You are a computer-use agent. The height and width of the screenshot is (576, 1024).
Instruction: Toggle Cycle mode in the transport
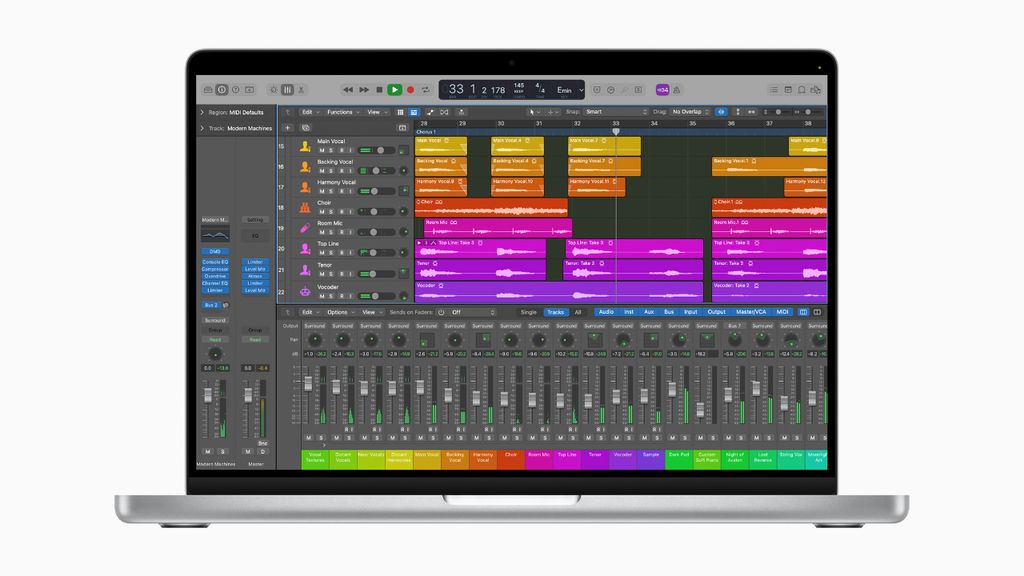tap(425, 89)
